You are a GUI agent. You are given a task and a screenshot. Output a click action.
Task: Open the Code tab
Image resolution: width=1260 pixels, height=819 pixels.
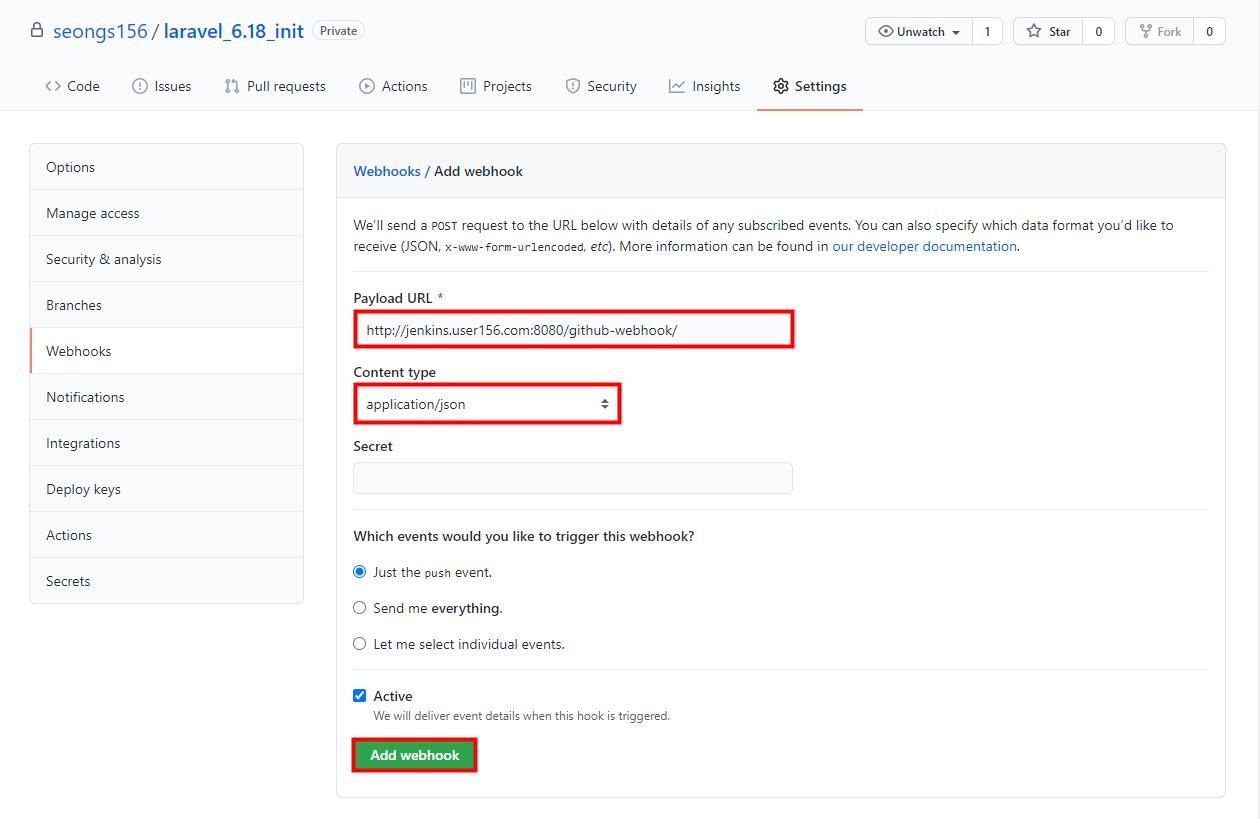click(x=72, y=86)
